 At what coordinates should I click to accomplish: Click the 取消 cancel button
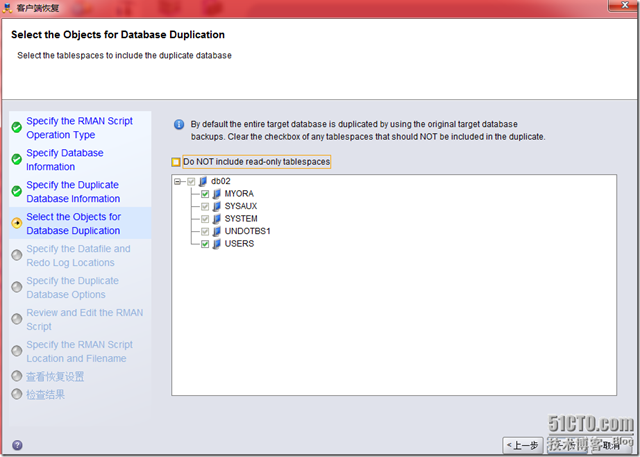pyautogui.click(x=611, y=445)
